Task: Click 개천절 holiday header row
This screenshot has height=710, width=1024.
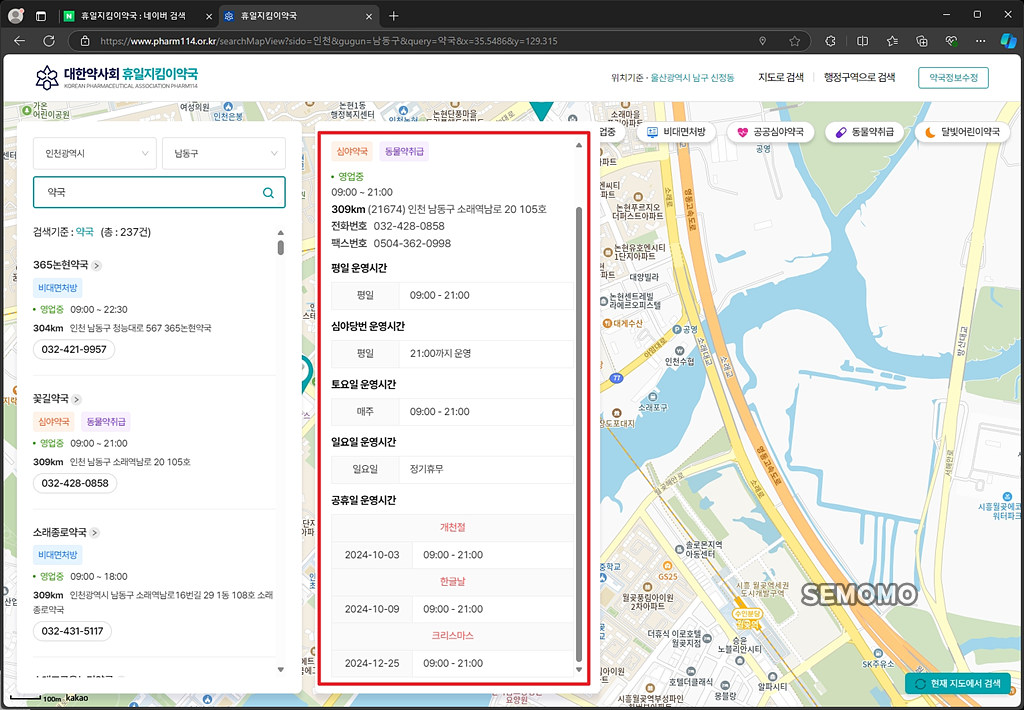Action: pos(453,528)
